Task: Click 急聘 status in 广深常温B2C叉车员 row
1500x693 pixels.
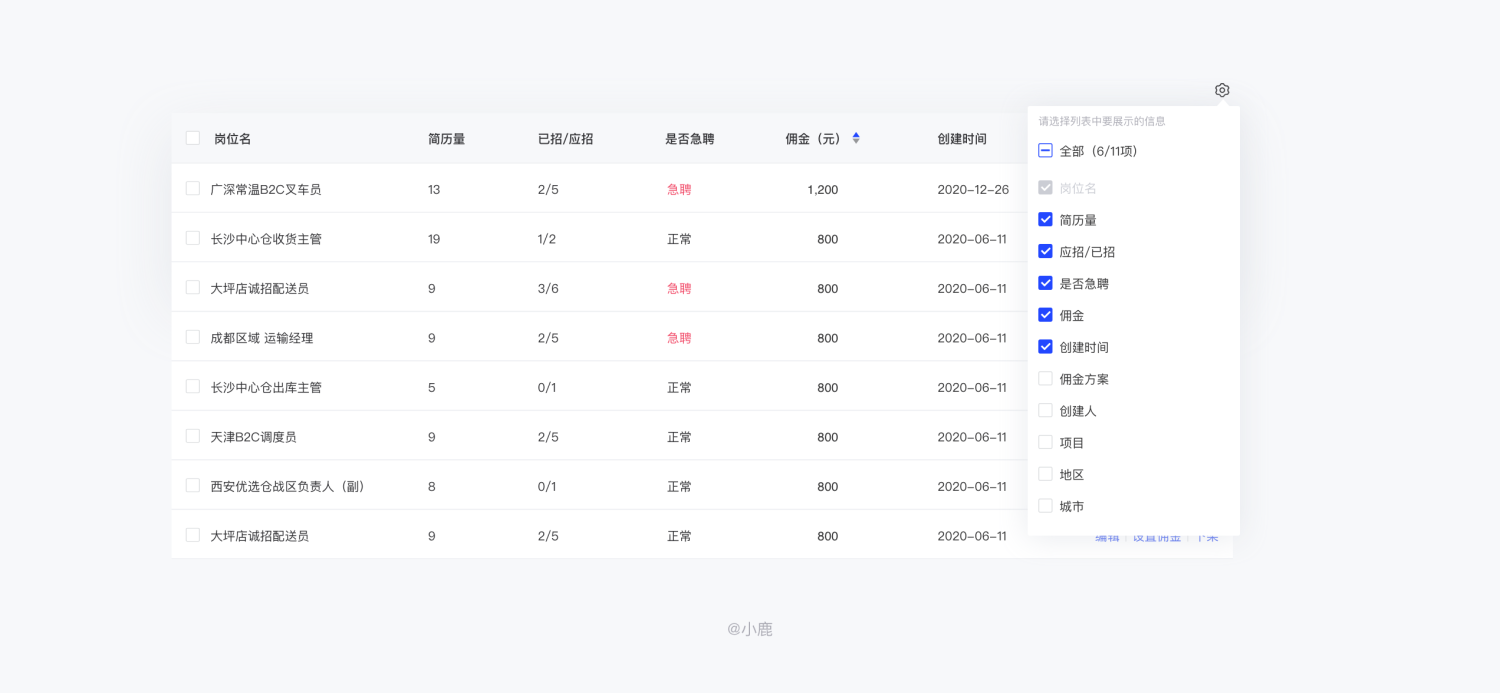Action: pos(679,189)
